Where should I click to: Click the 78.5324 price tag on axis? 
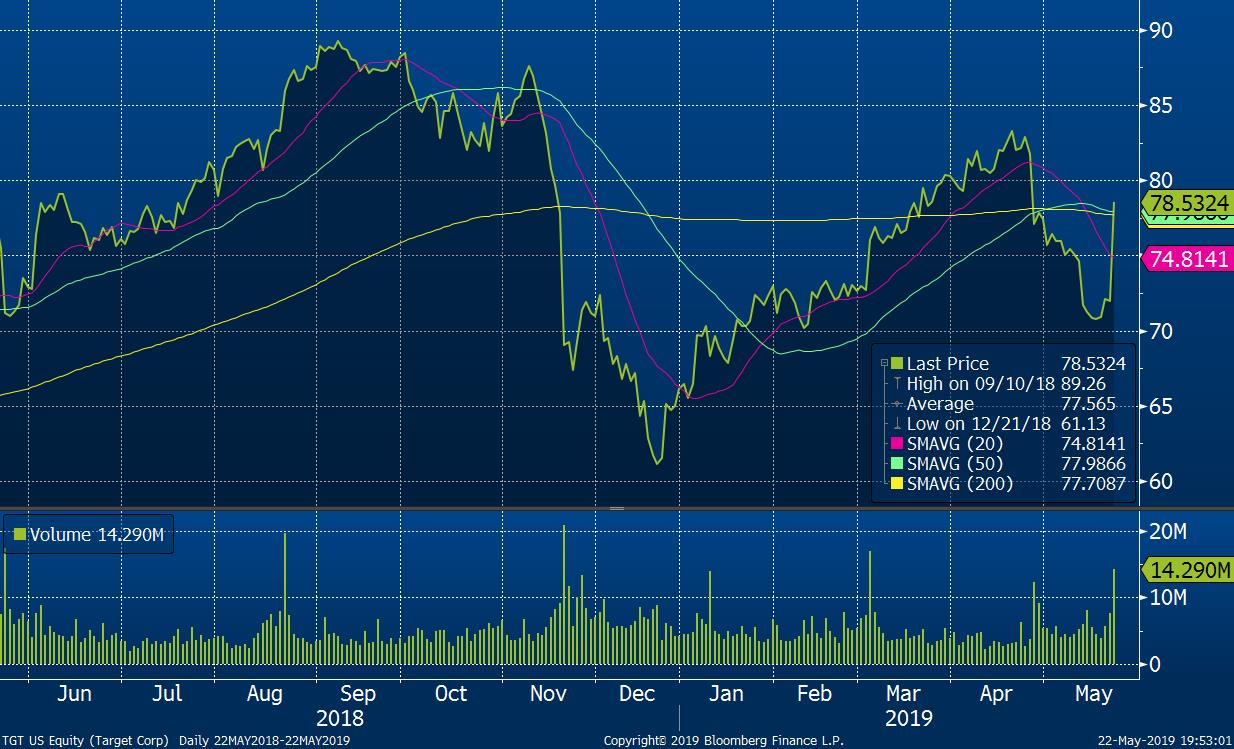1187,204
